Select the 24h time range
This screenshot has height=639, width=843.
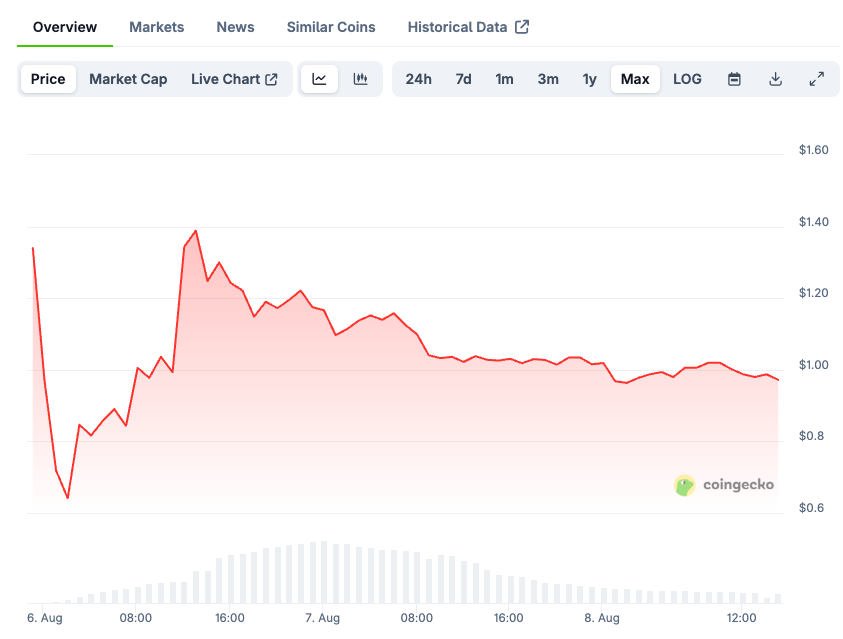coord(419,78)
